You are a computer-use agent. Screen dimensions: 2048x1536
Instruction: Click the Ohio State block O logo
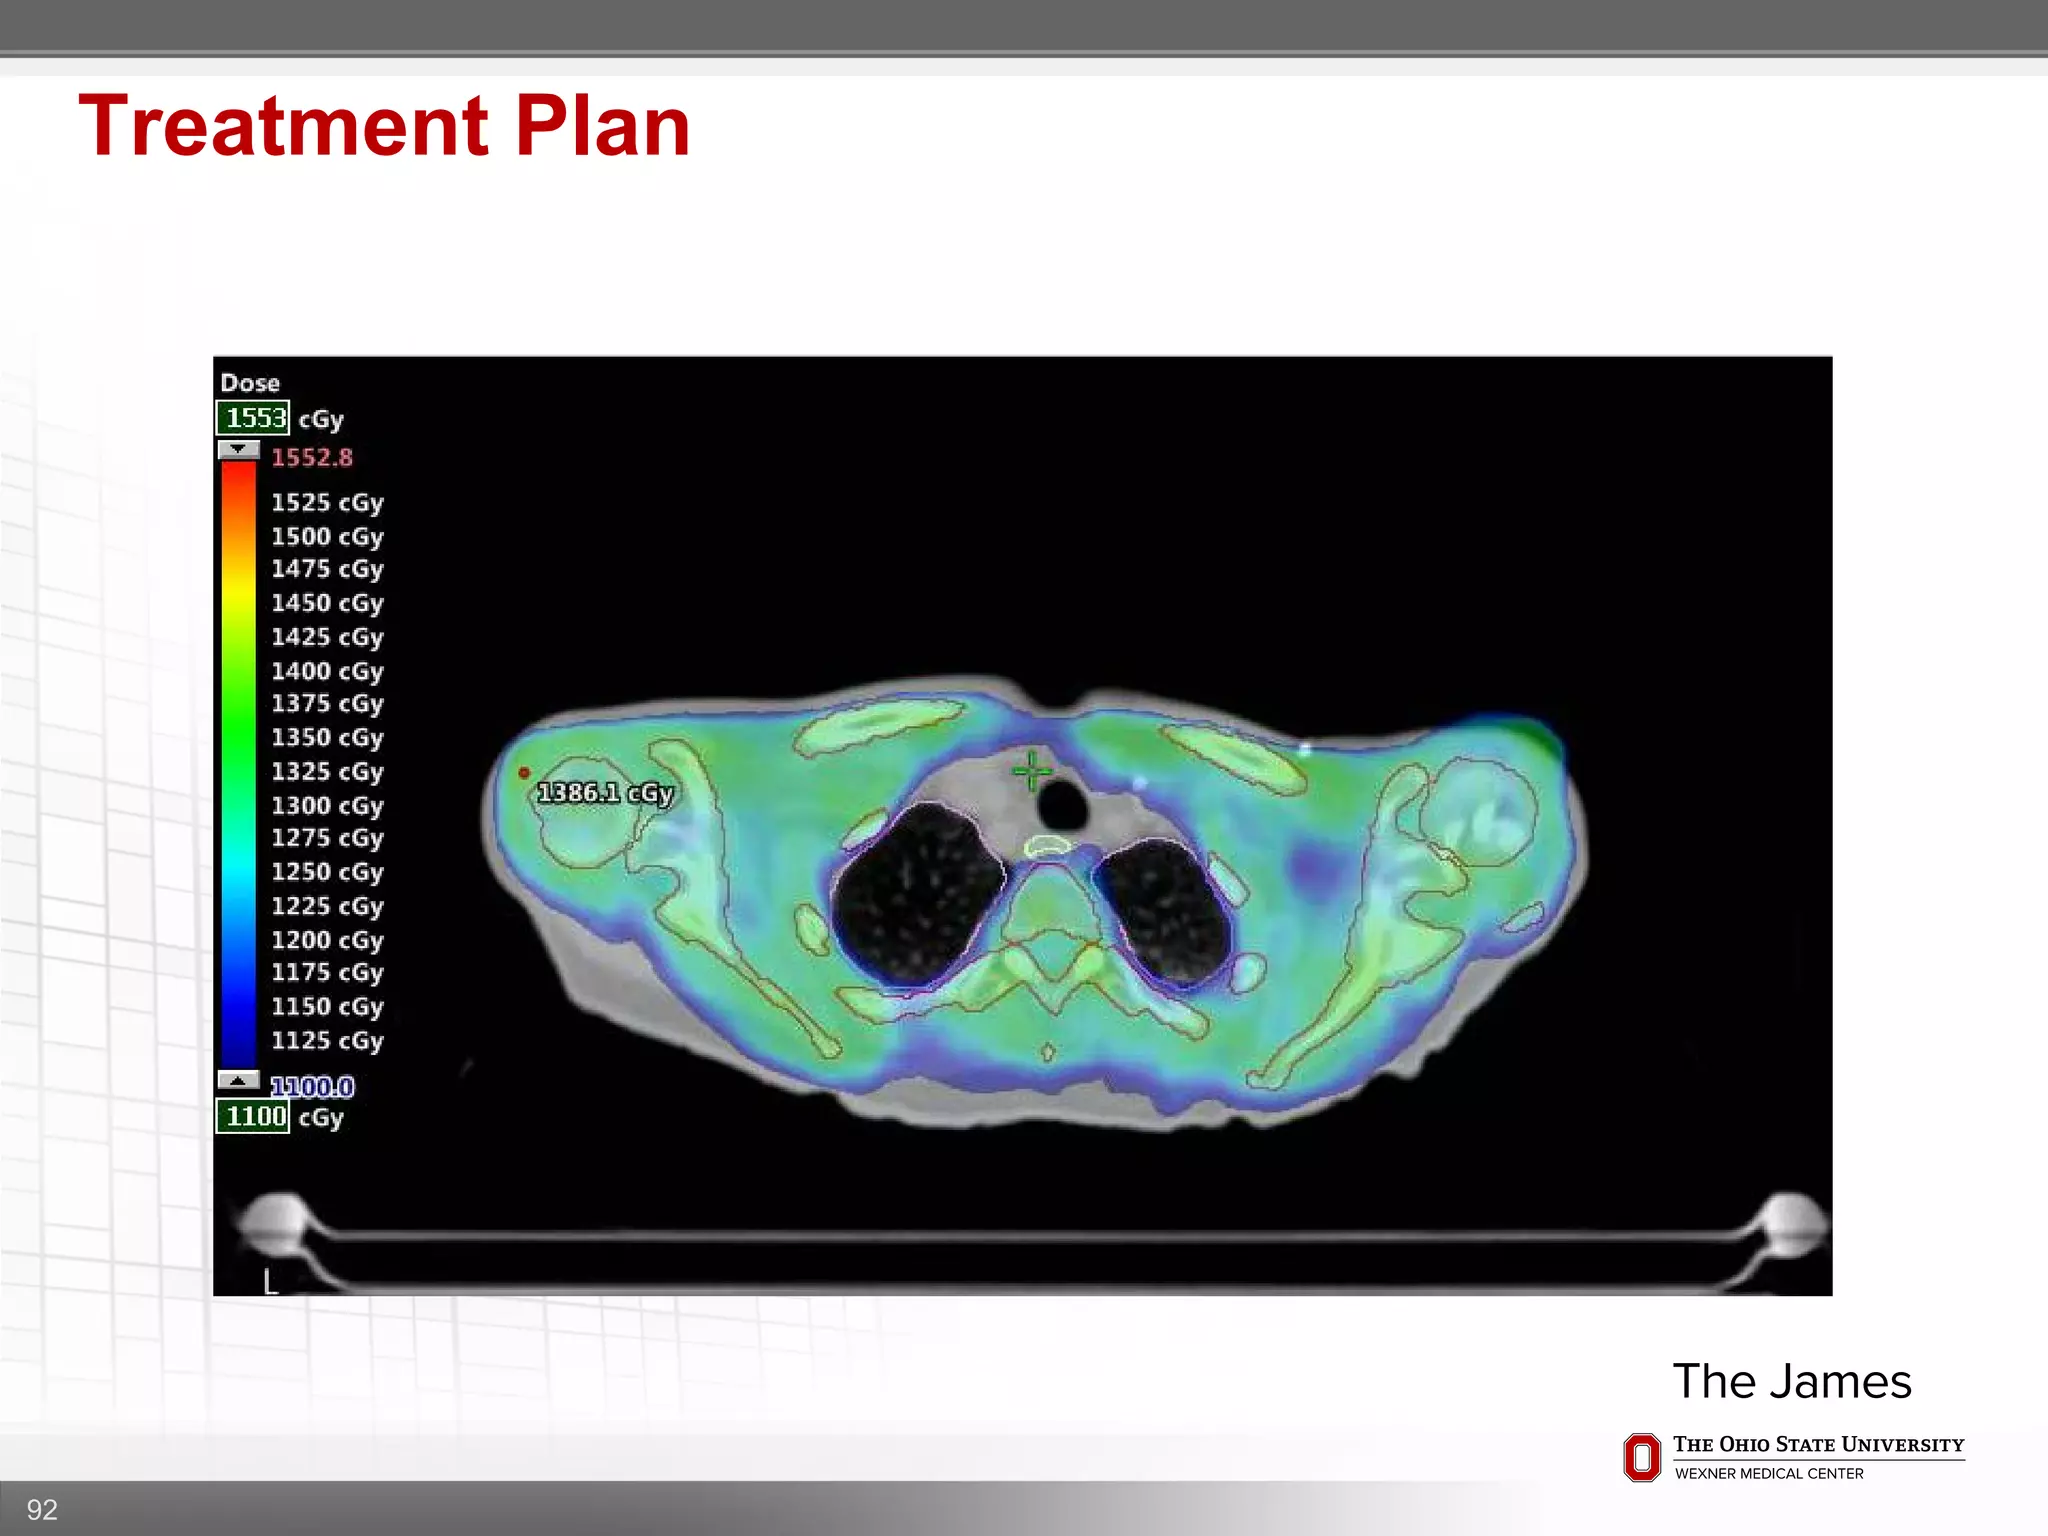tap(1642, 1457)
